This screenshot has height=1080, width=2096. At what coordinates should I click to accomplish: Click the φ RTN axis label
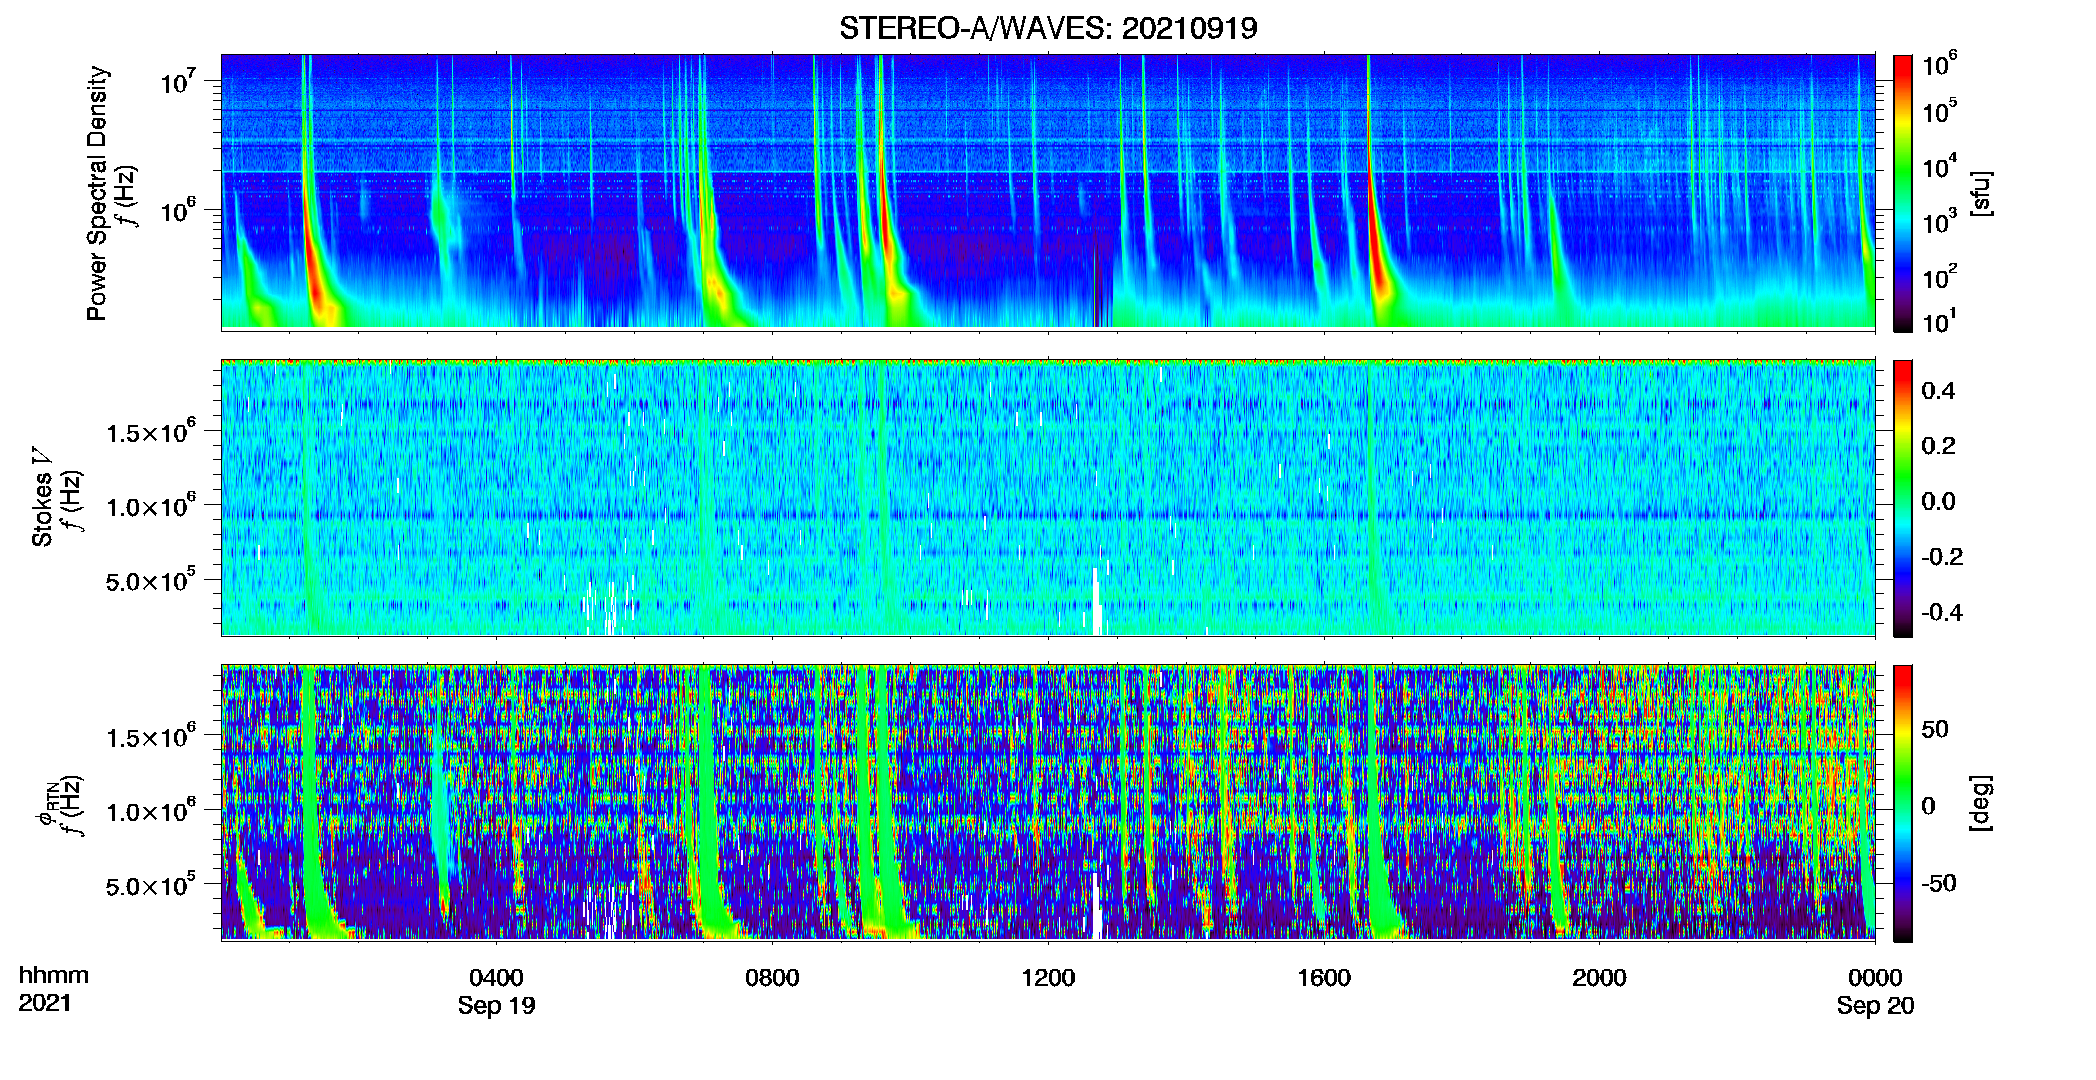tap(46, 805)
